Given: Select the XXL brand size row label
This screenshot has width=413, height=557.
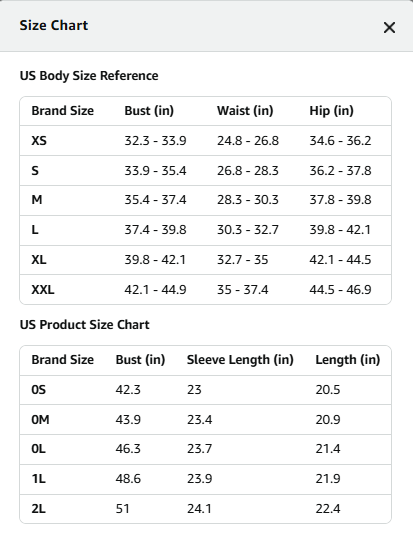Looking at the screenshot, I should [x=43, y=290].
